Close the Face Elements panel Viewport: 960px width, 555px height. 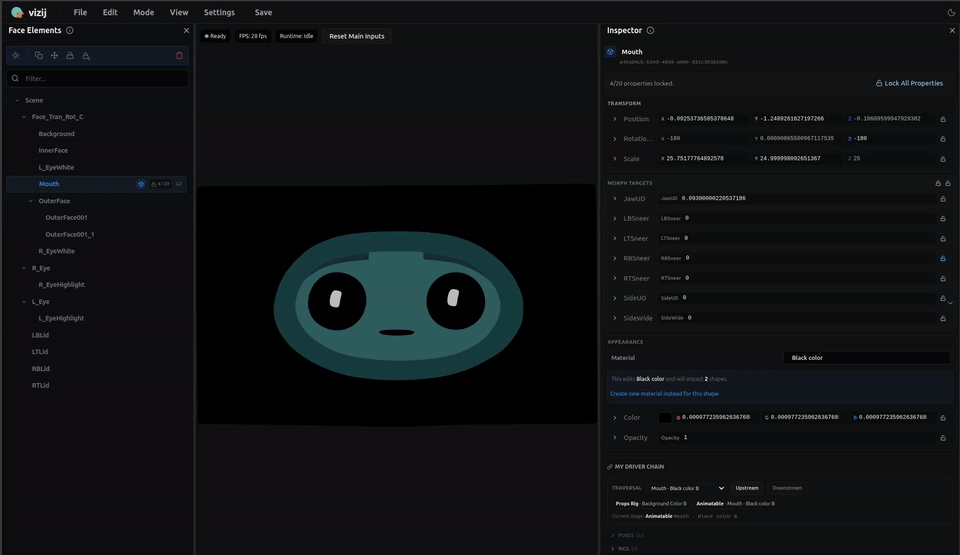click(187, 31)
